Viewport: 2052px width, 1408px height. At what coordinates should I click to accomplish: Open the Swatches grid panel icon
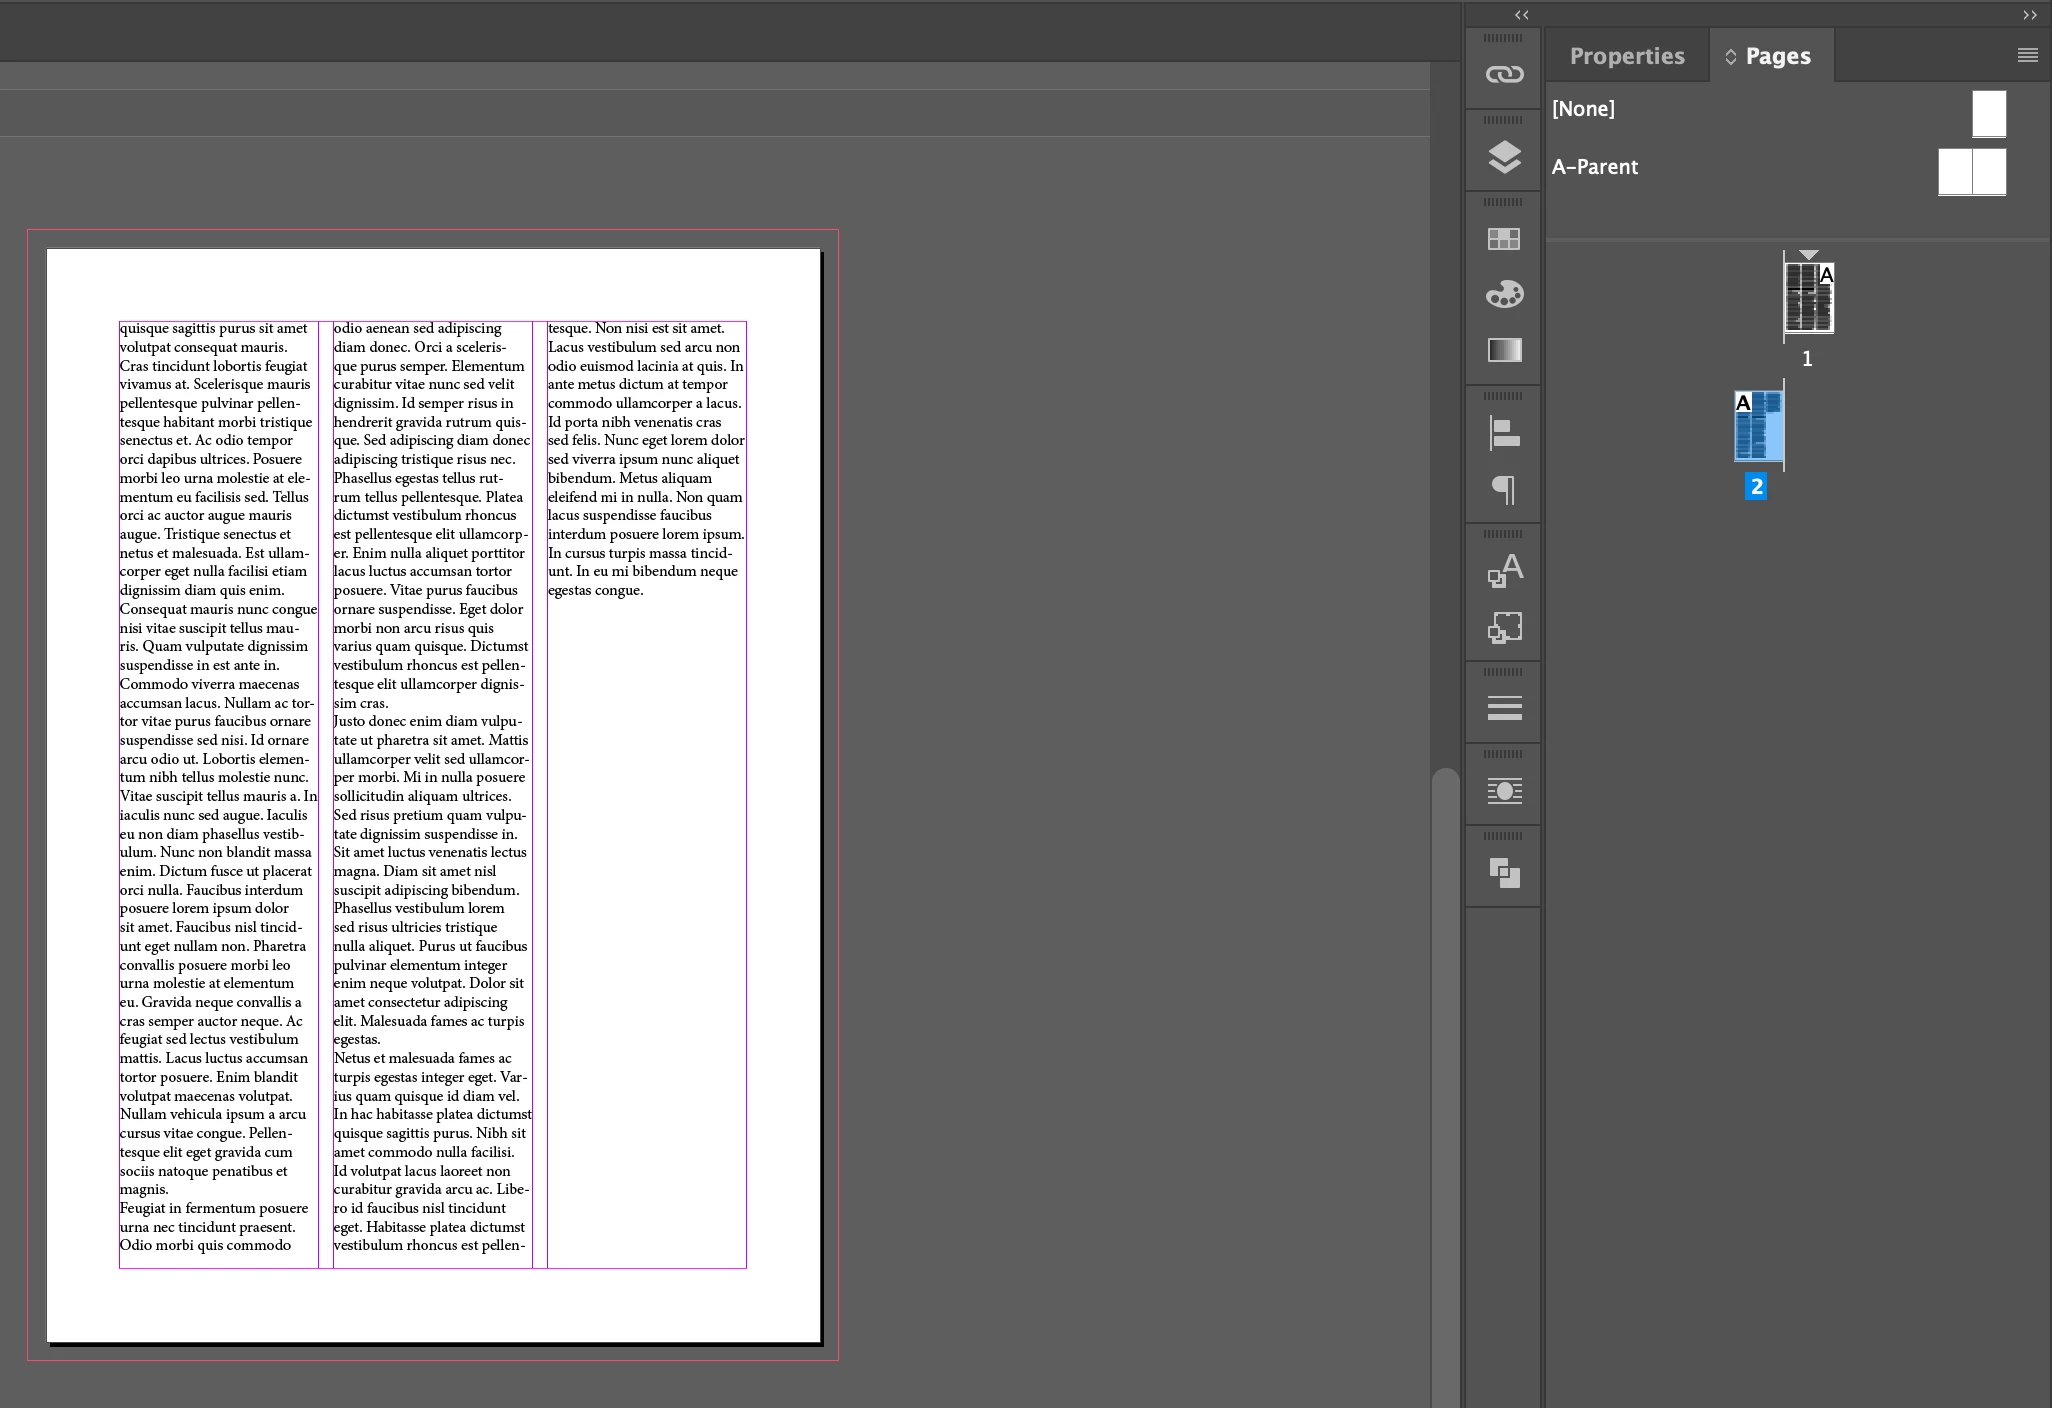pos(1504,239)
